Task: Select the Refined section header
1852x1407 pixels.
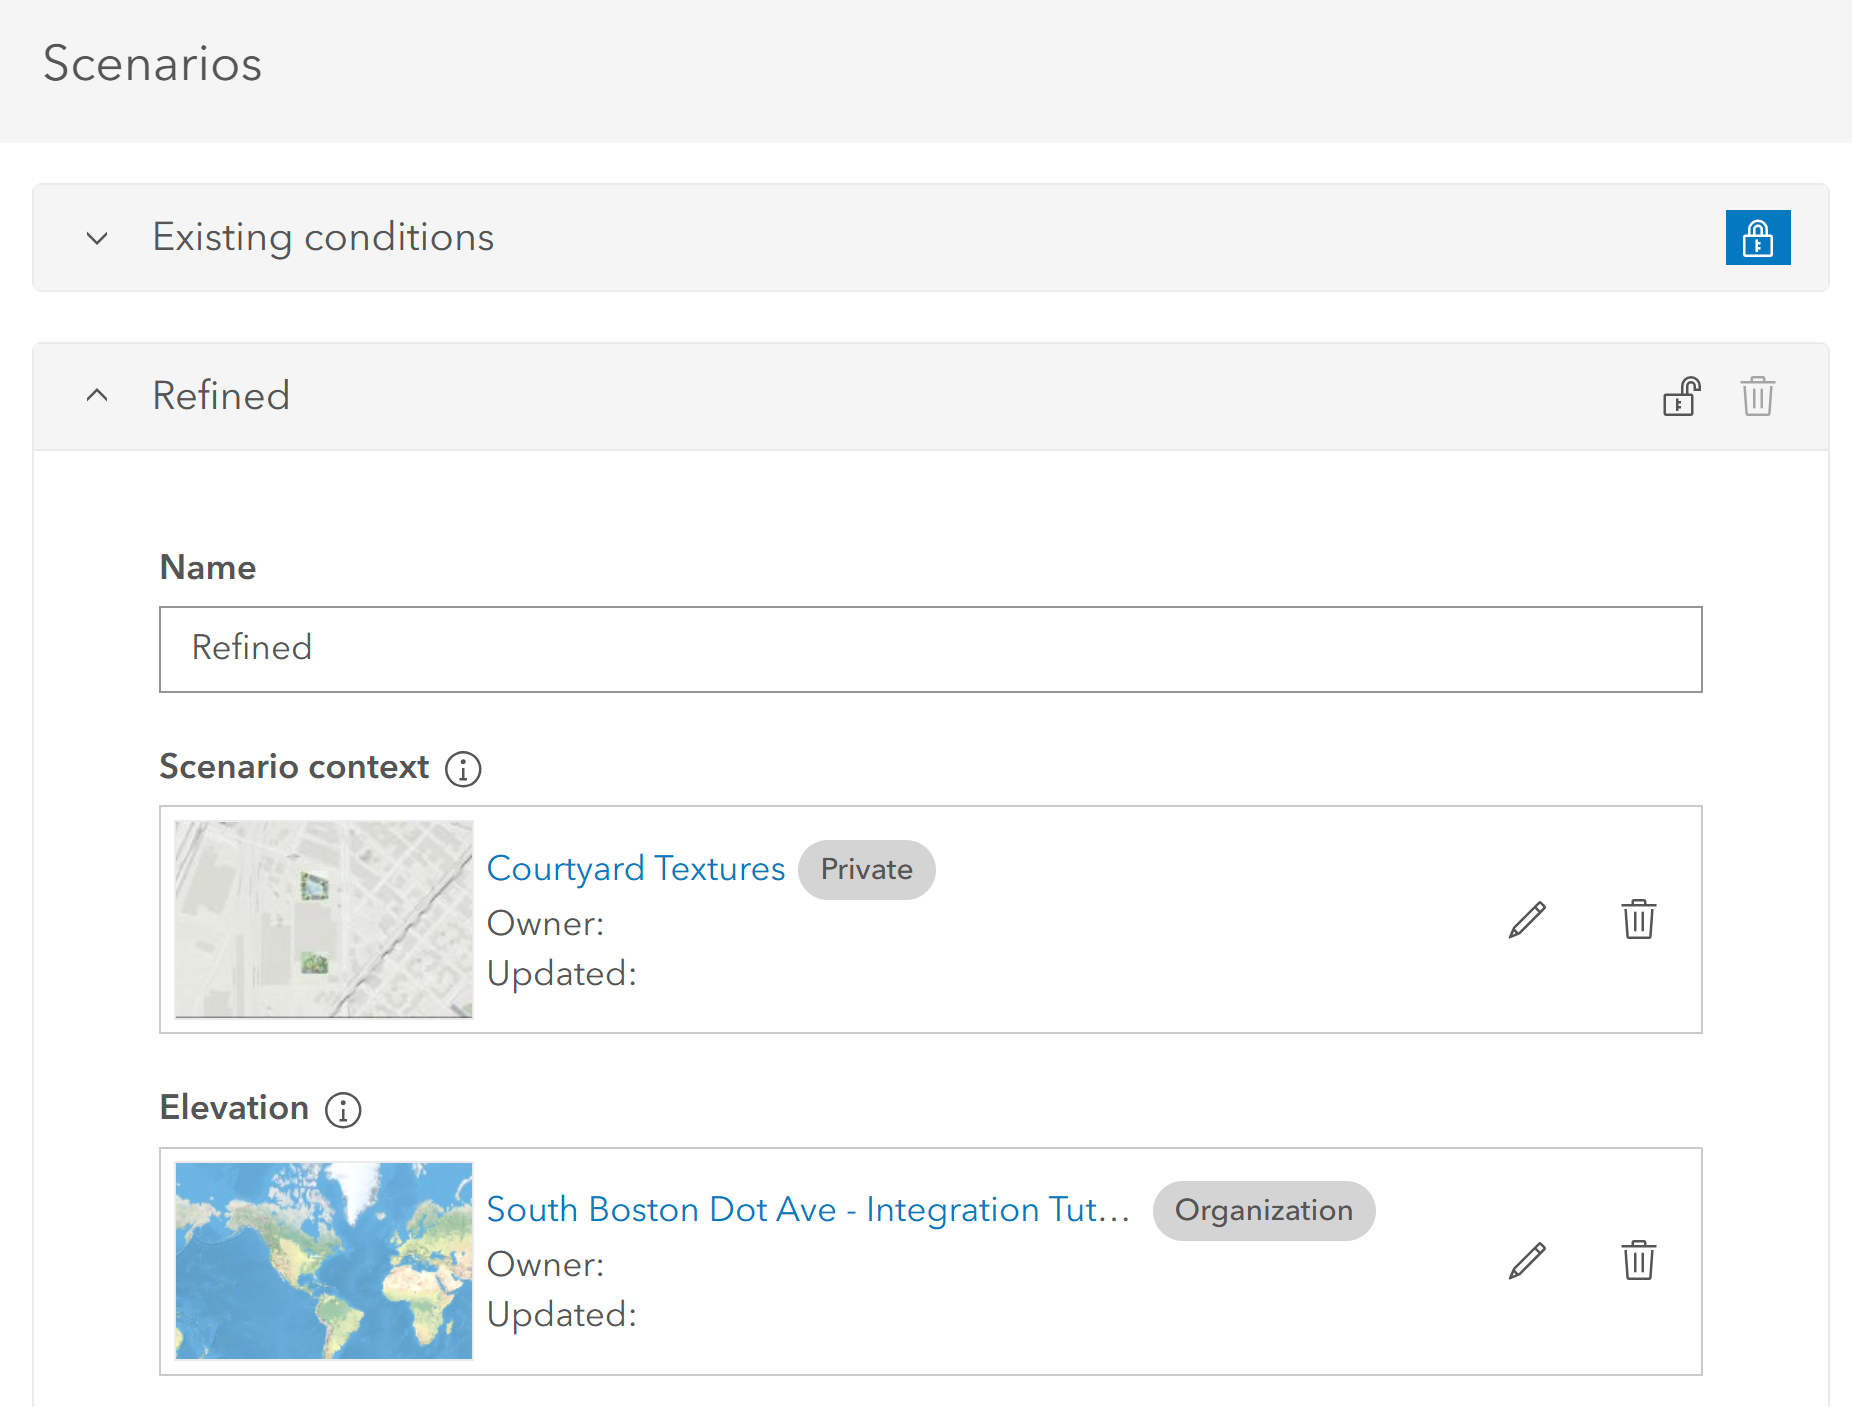Action: [221, 395]
